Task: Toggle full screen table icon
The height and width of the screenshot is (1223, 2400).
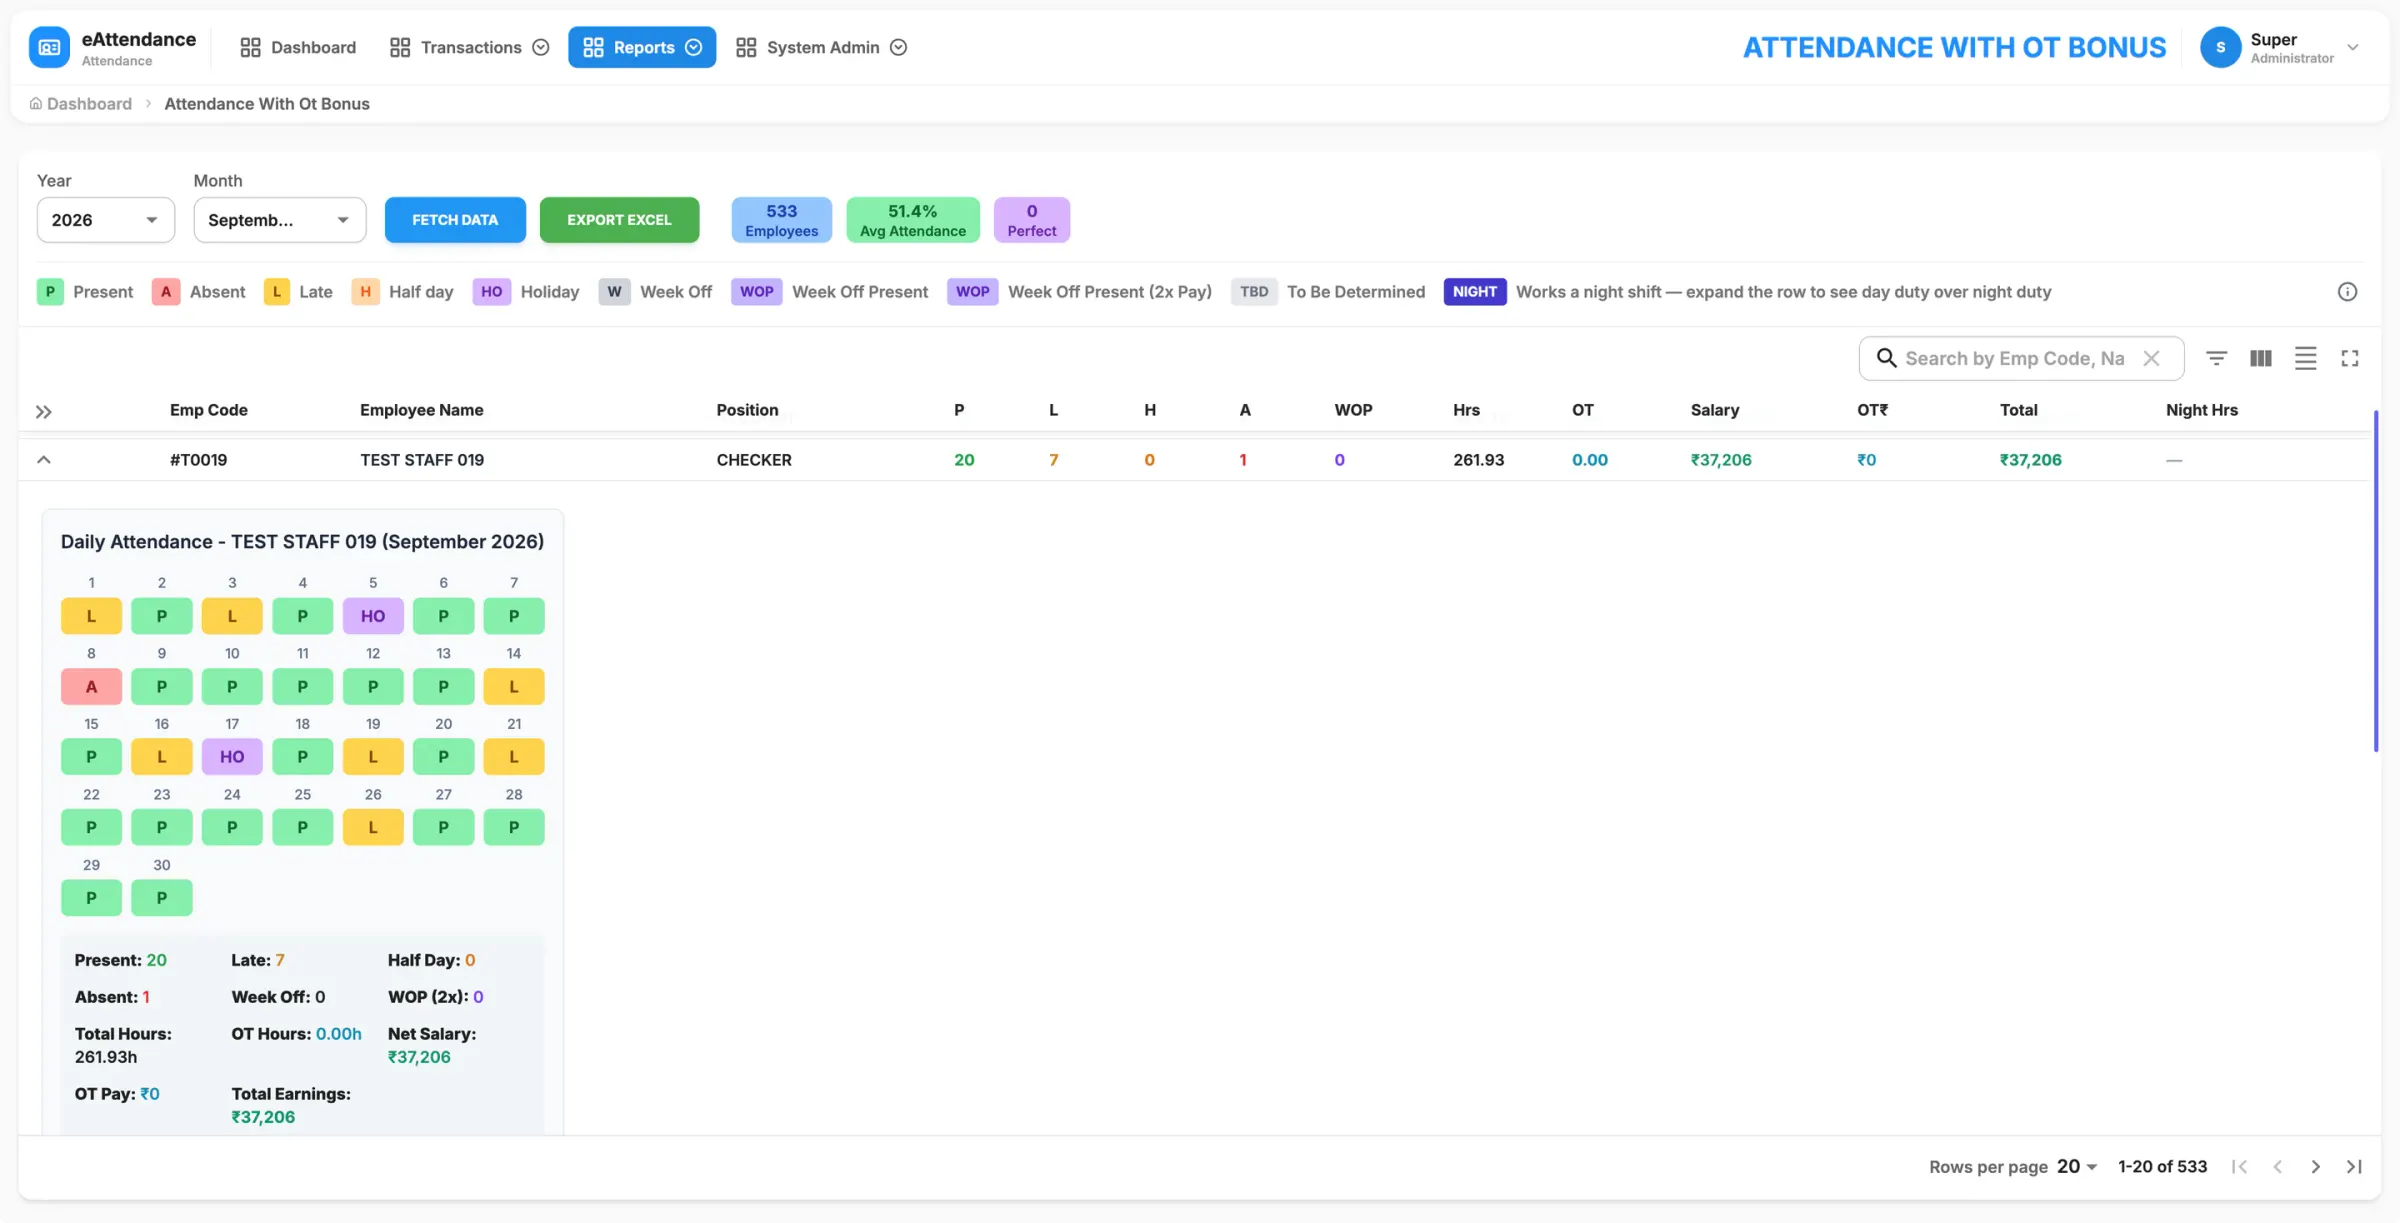Action: (x=2349, y=358)
